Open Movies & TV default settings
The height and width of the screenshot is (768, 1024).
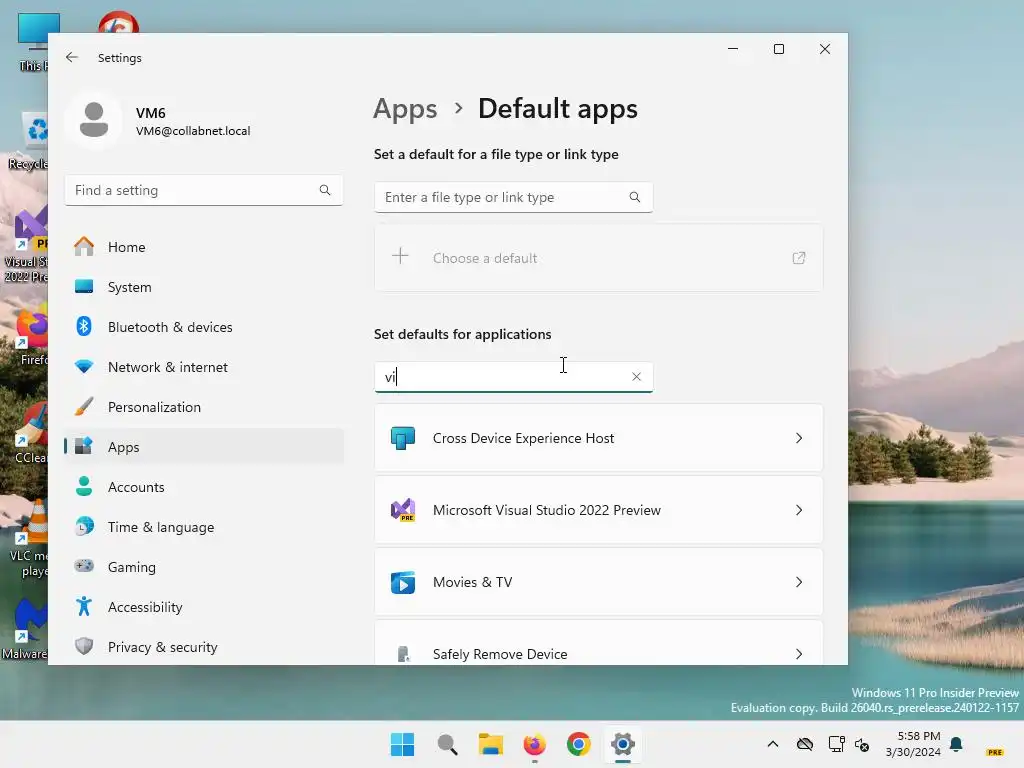click(598, 582)
